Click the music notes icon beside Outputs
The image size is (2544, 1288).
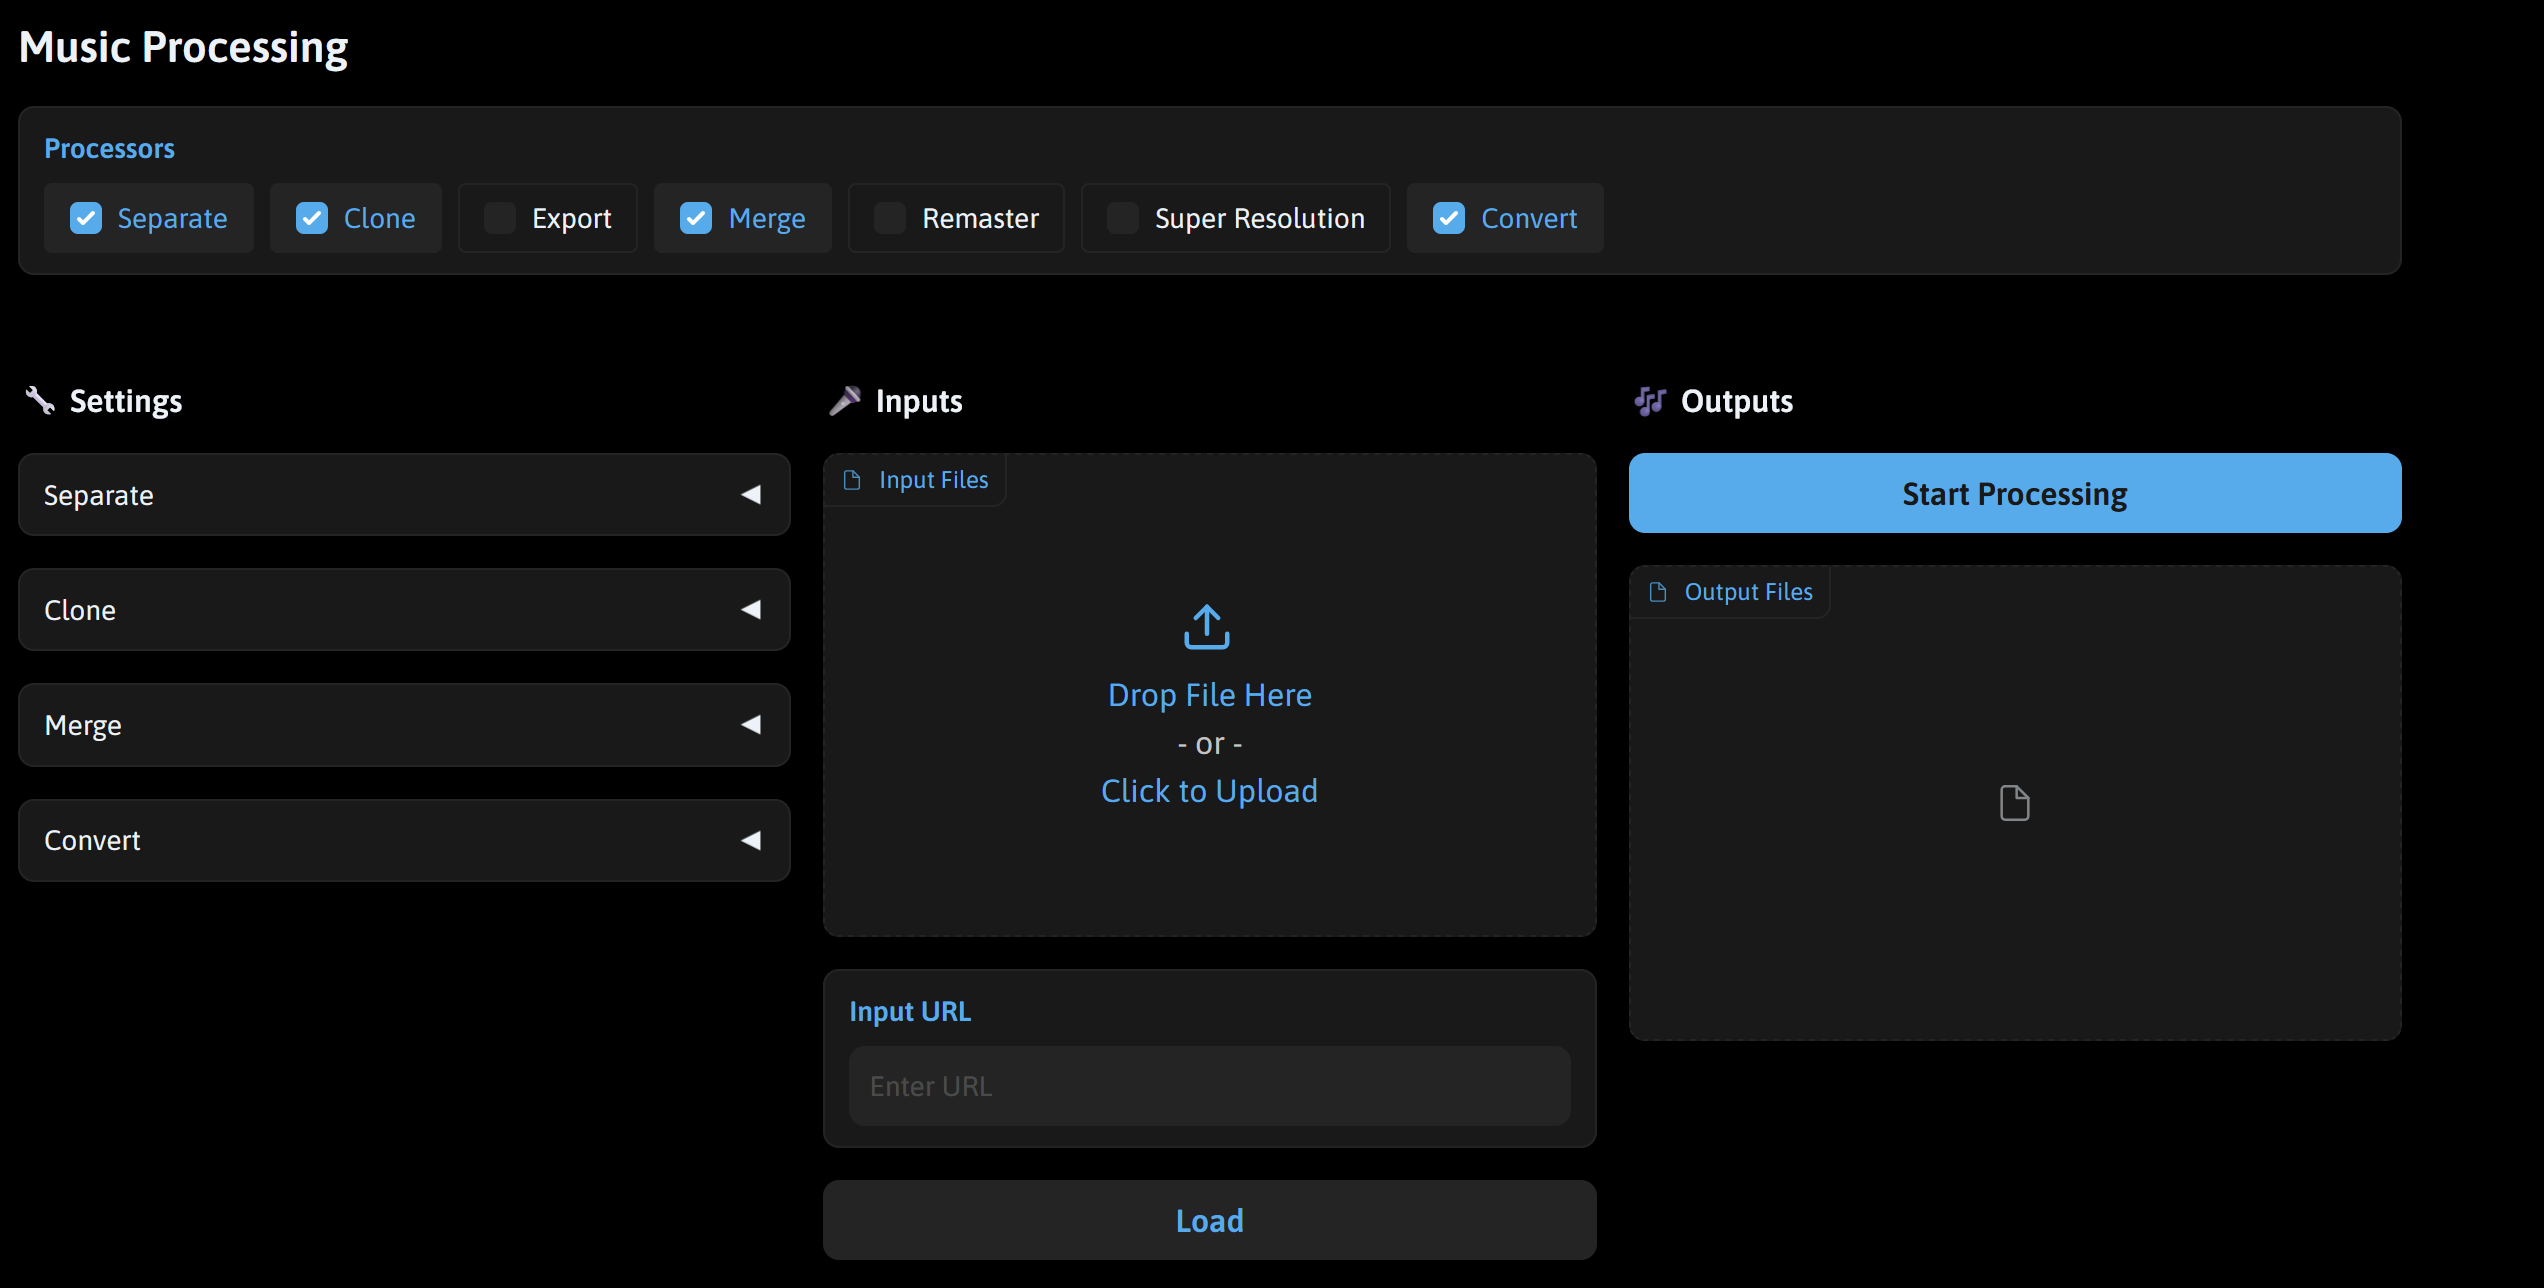click(x=1650, y=400)
